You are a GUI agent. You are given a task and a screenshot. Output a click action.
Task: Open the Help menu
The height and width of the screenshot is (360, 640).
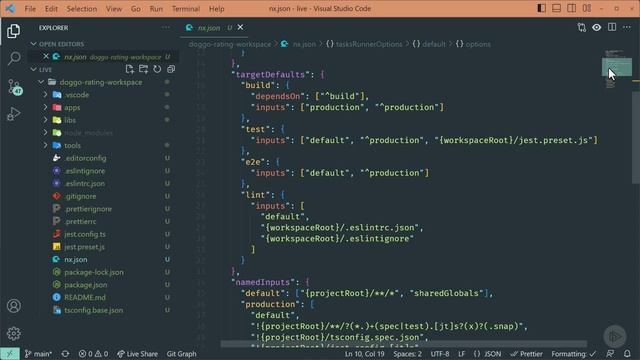tap(216, 9)
